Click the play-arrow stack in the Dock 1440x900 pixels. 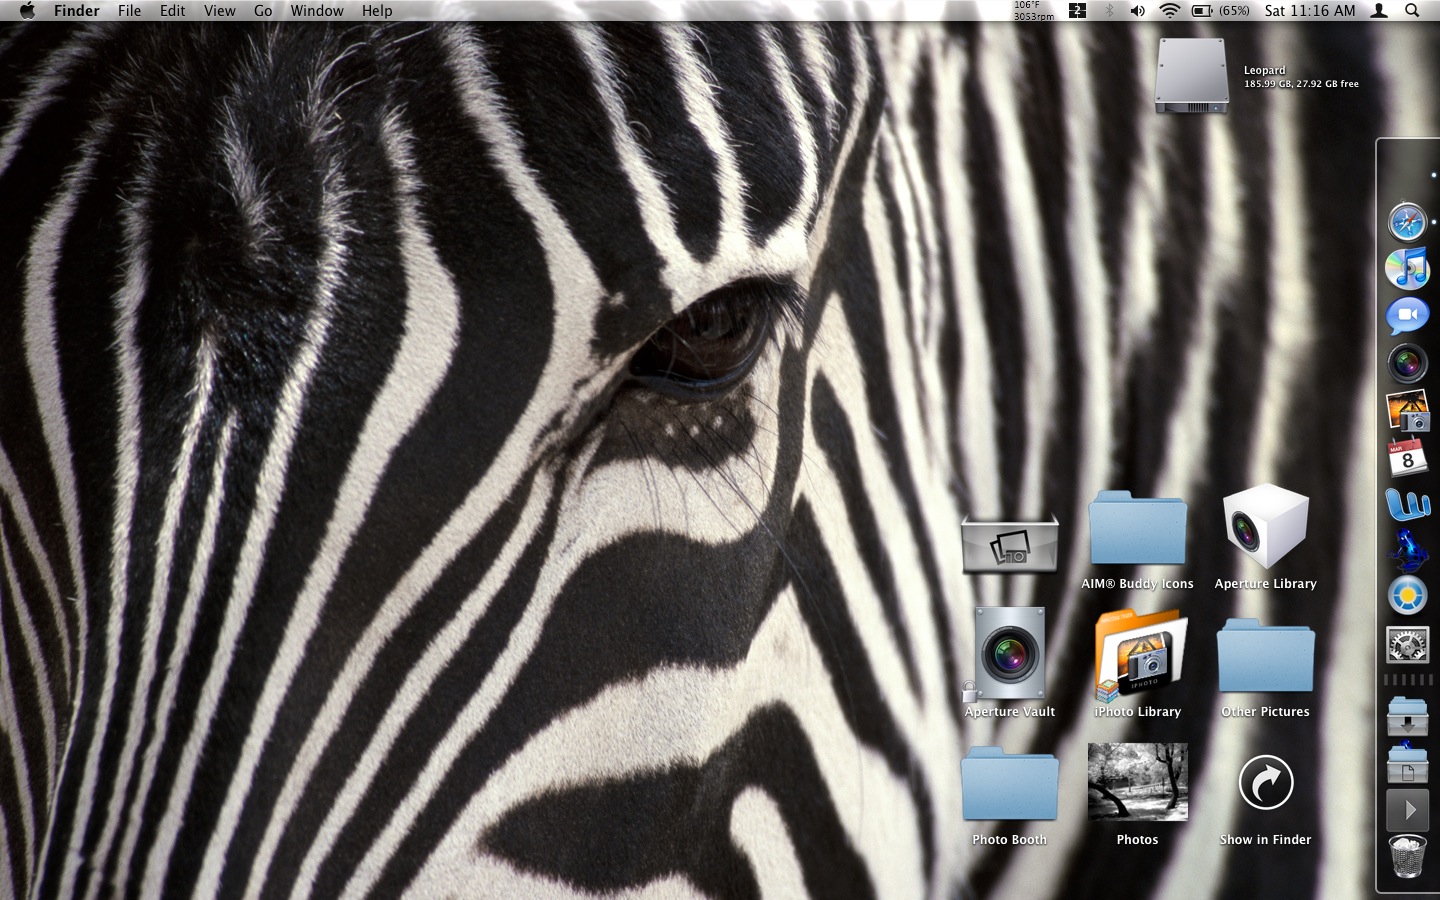[1407, 809]
